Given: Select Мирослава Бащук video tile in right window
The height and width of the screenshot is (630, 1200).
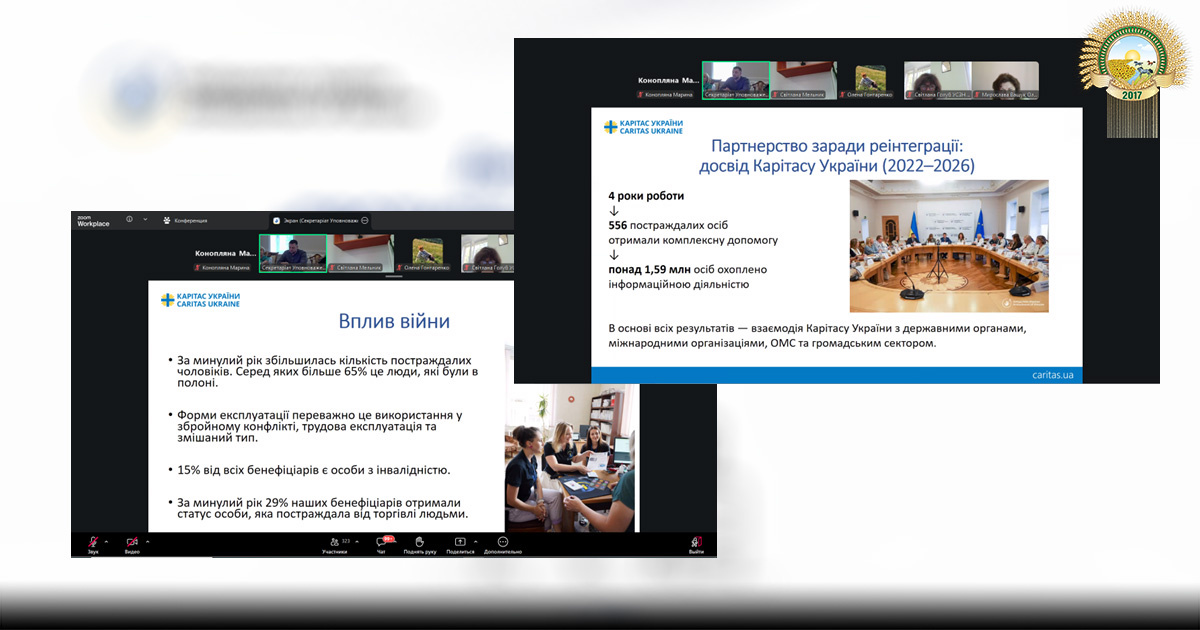Looking at the screenshot, I should [1005, 80].
